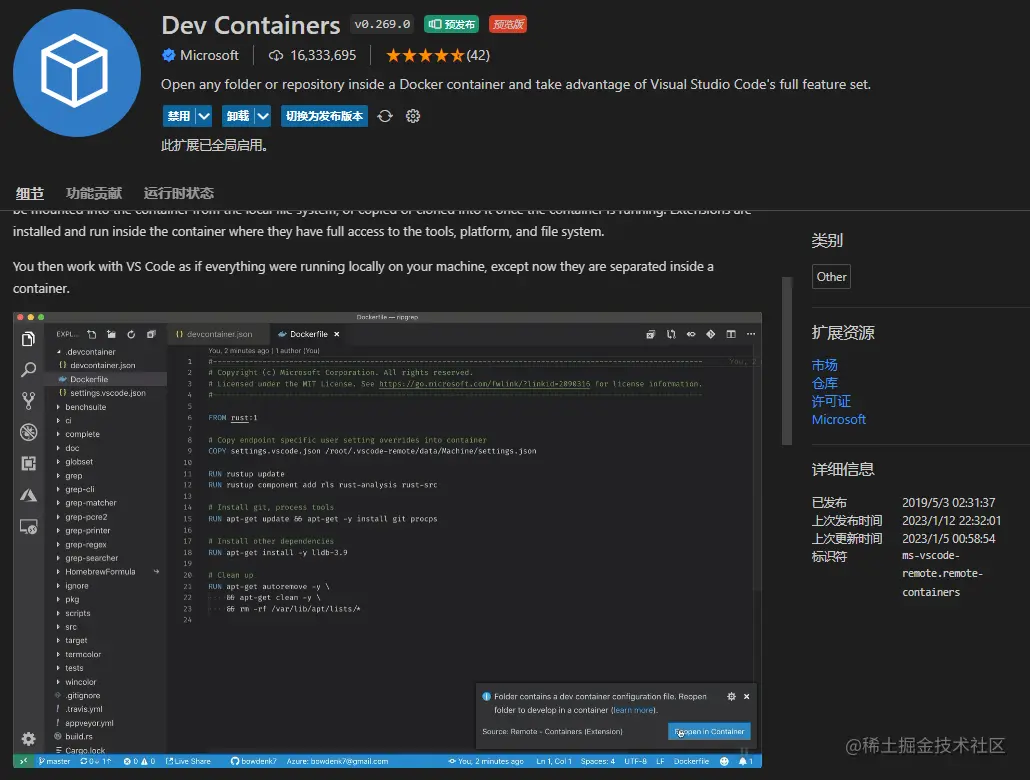Screen dimensions: 1030x780
Task: Open the 市场 marketplace link
Action: [824, 365]
